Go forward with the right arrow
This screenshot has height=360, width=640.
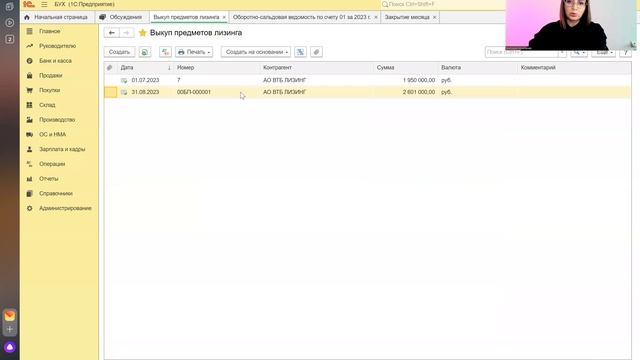coord(127,33)
